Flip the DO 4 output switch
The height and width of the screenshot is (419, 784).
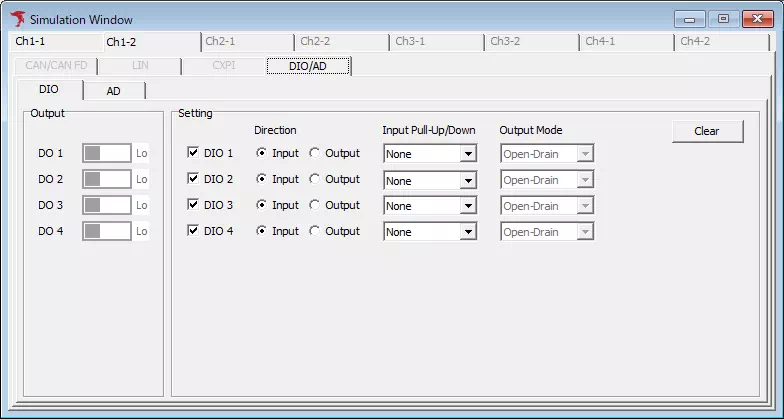pyautogui.click(x=107, y=231)
